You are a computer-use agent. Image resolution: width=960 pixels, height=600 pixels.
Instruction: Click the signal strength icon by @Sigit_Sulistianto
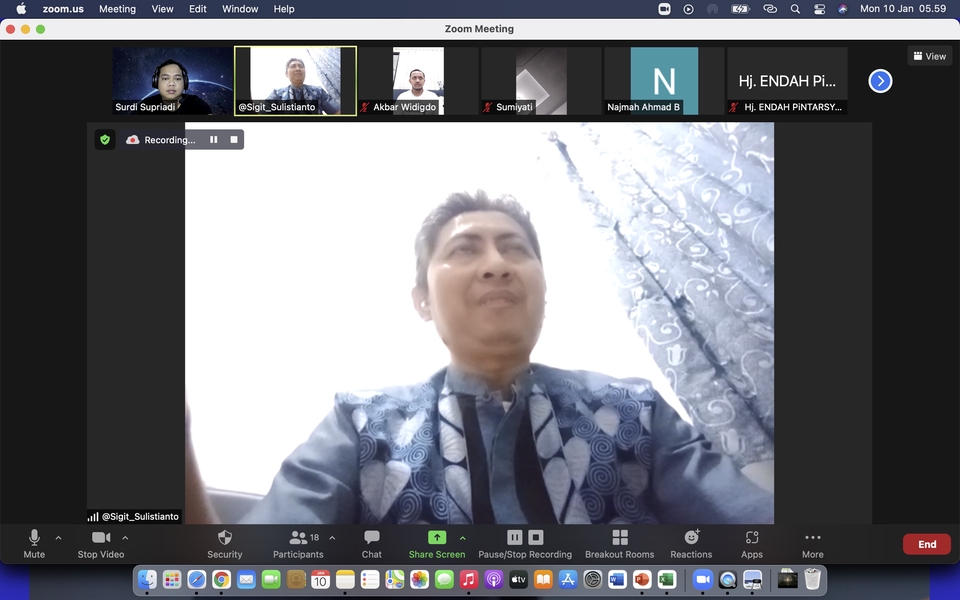point(93,517)
